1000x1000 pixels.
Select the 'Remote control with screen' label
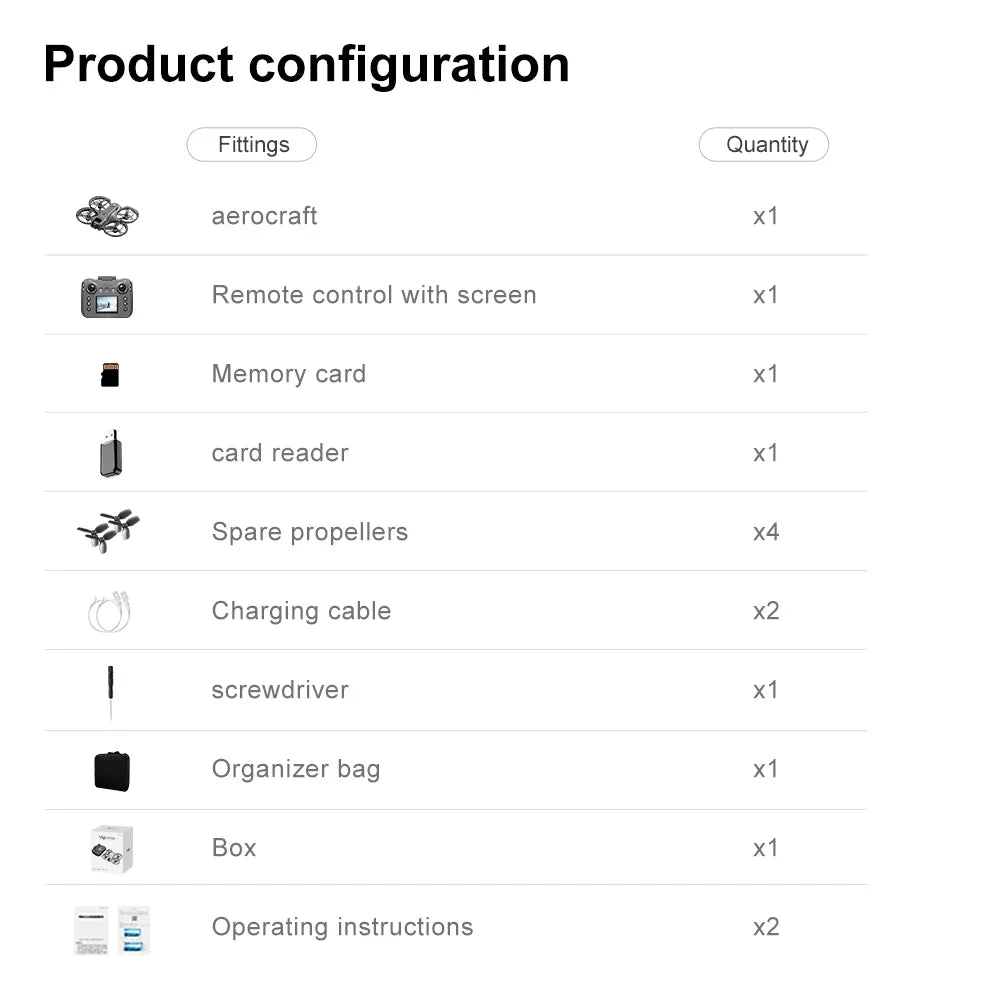click(x=374, y=295)
